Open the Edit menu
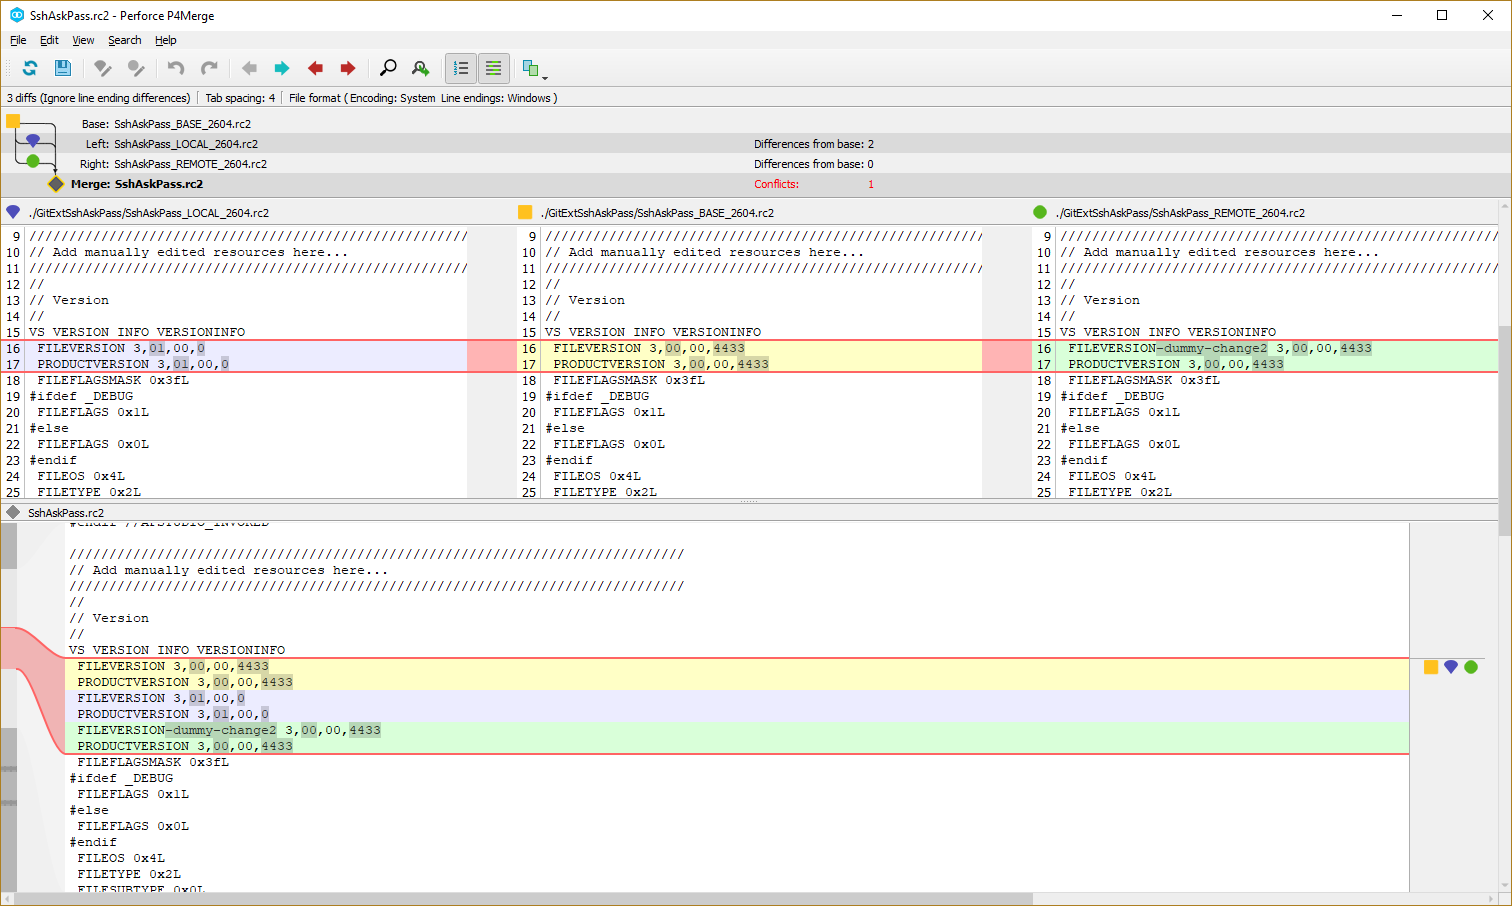 (x=49, y=40)
